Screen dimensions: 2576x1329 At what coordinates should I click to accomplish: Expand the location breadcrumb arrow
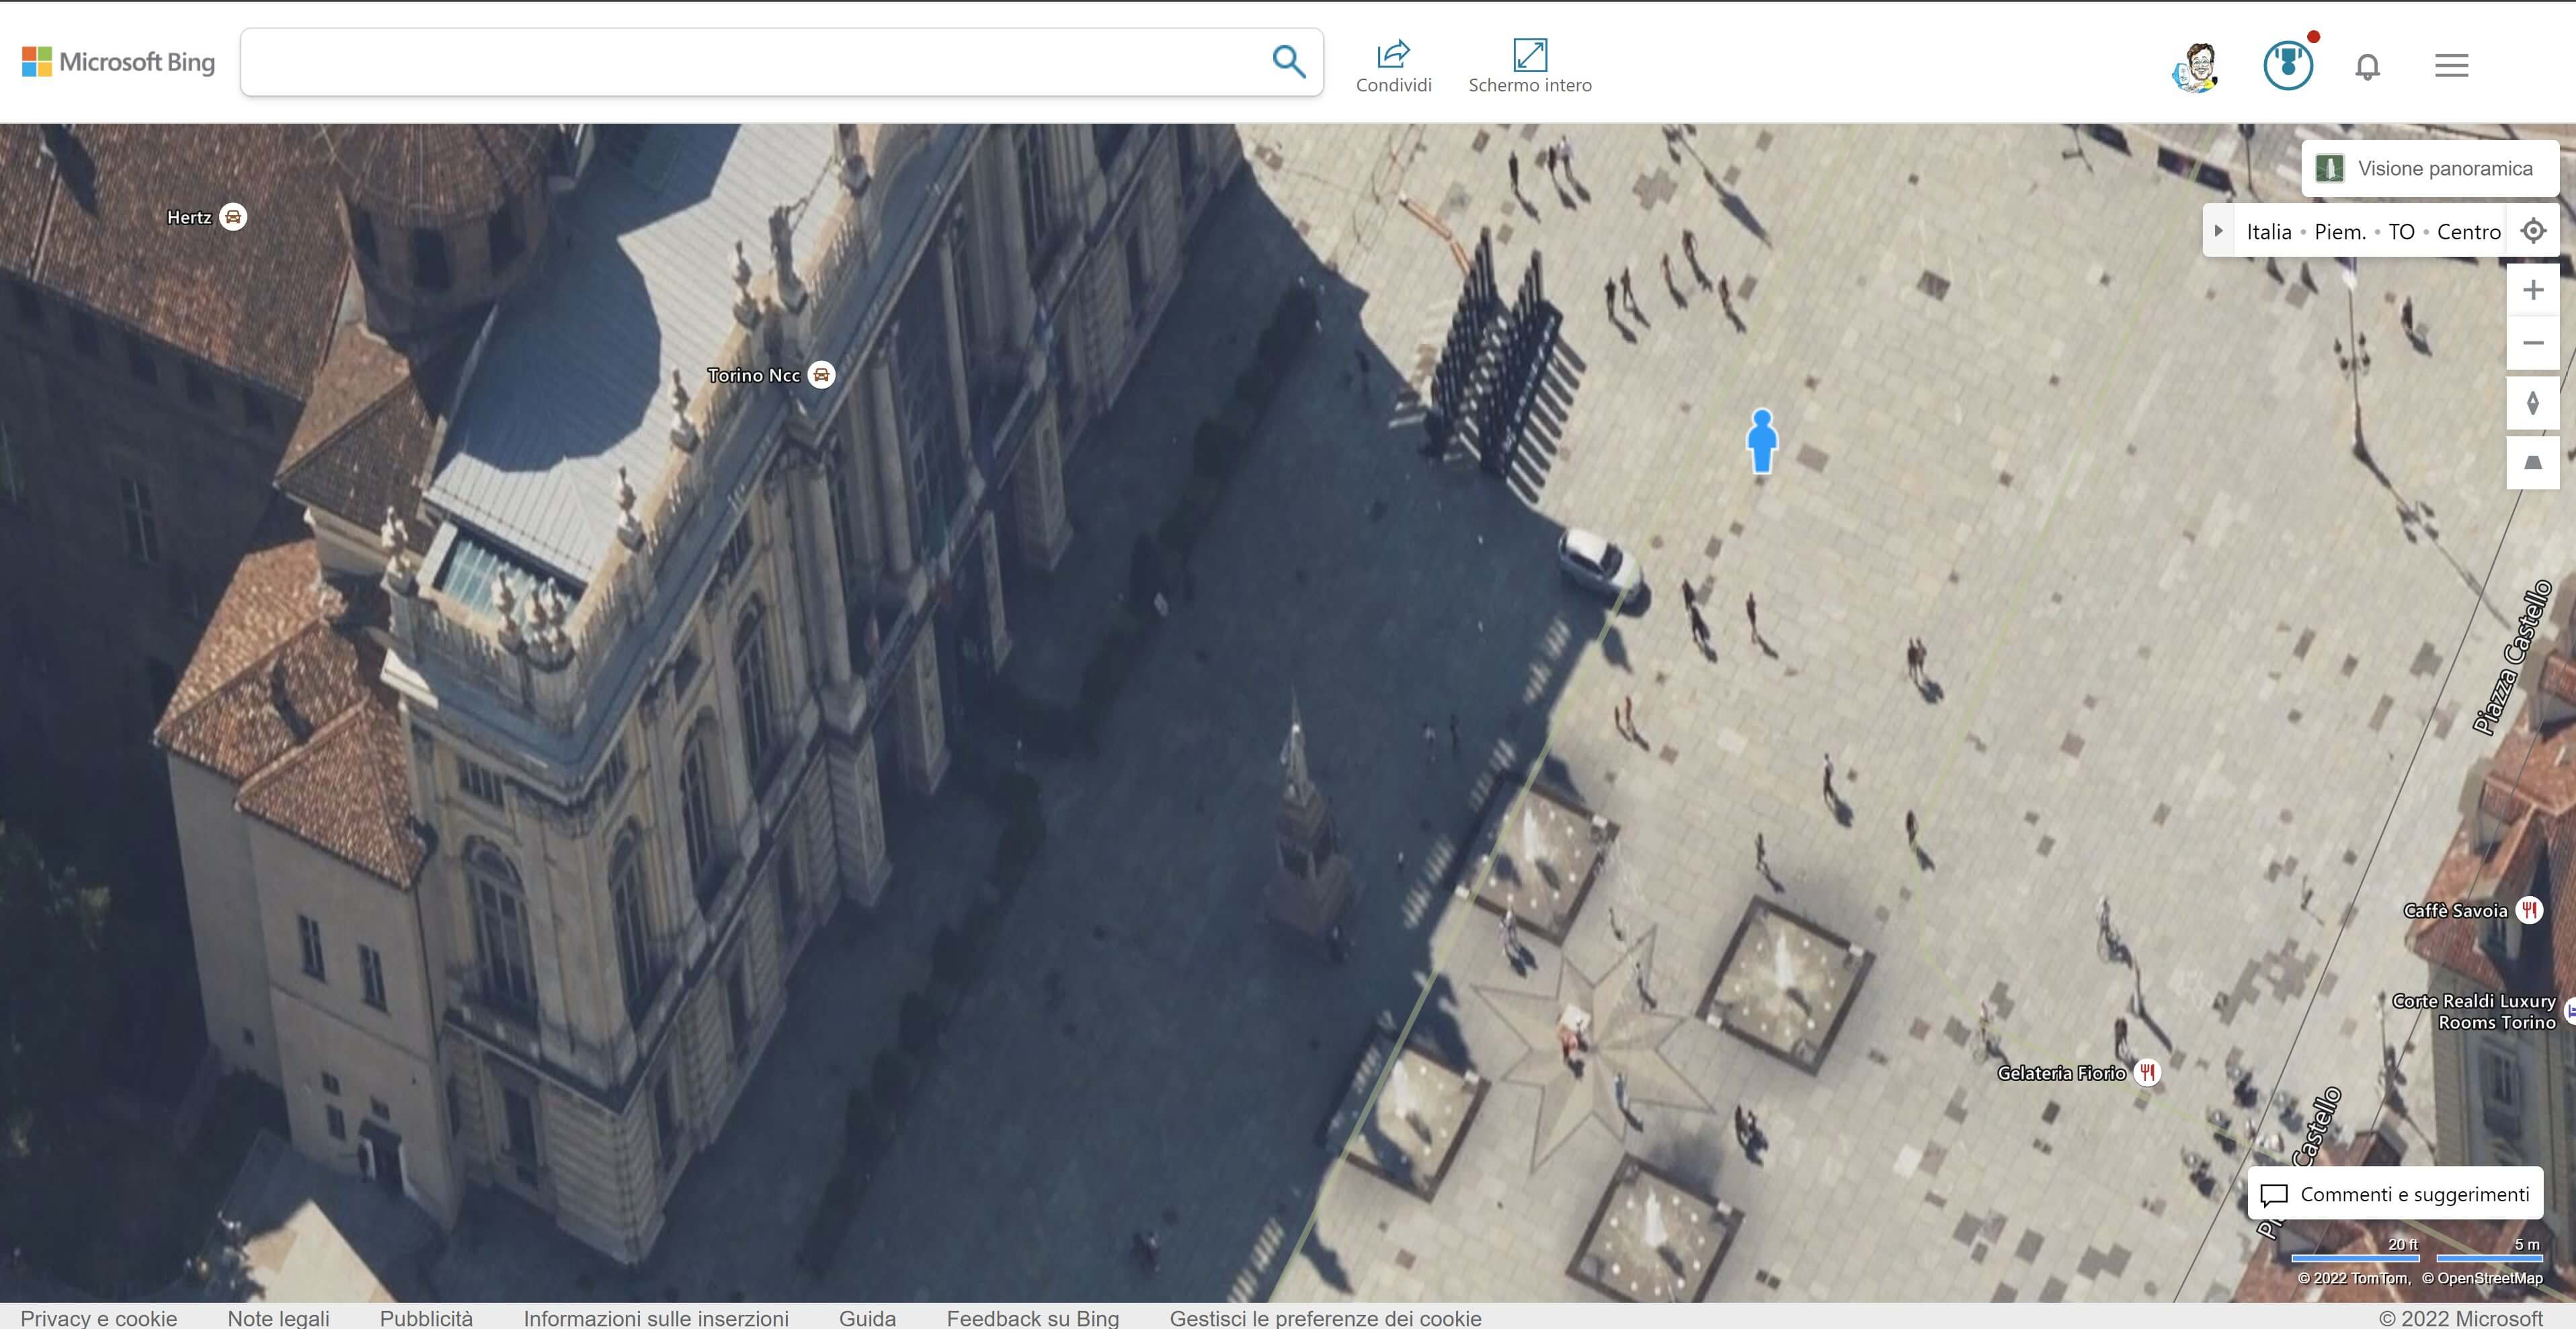point(2219,231)
